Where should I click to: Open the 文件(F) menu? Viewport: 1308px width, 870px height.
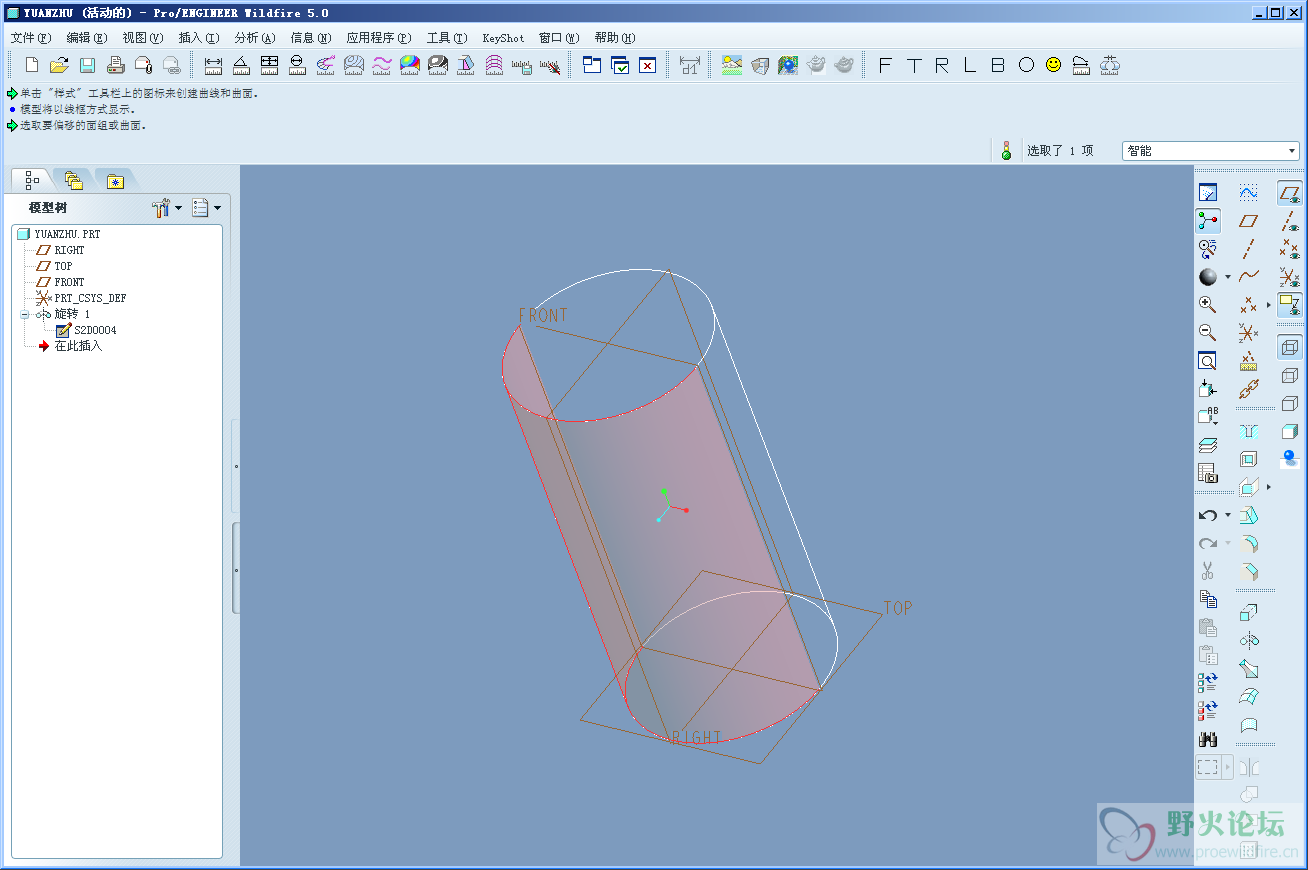click(31, 38)
